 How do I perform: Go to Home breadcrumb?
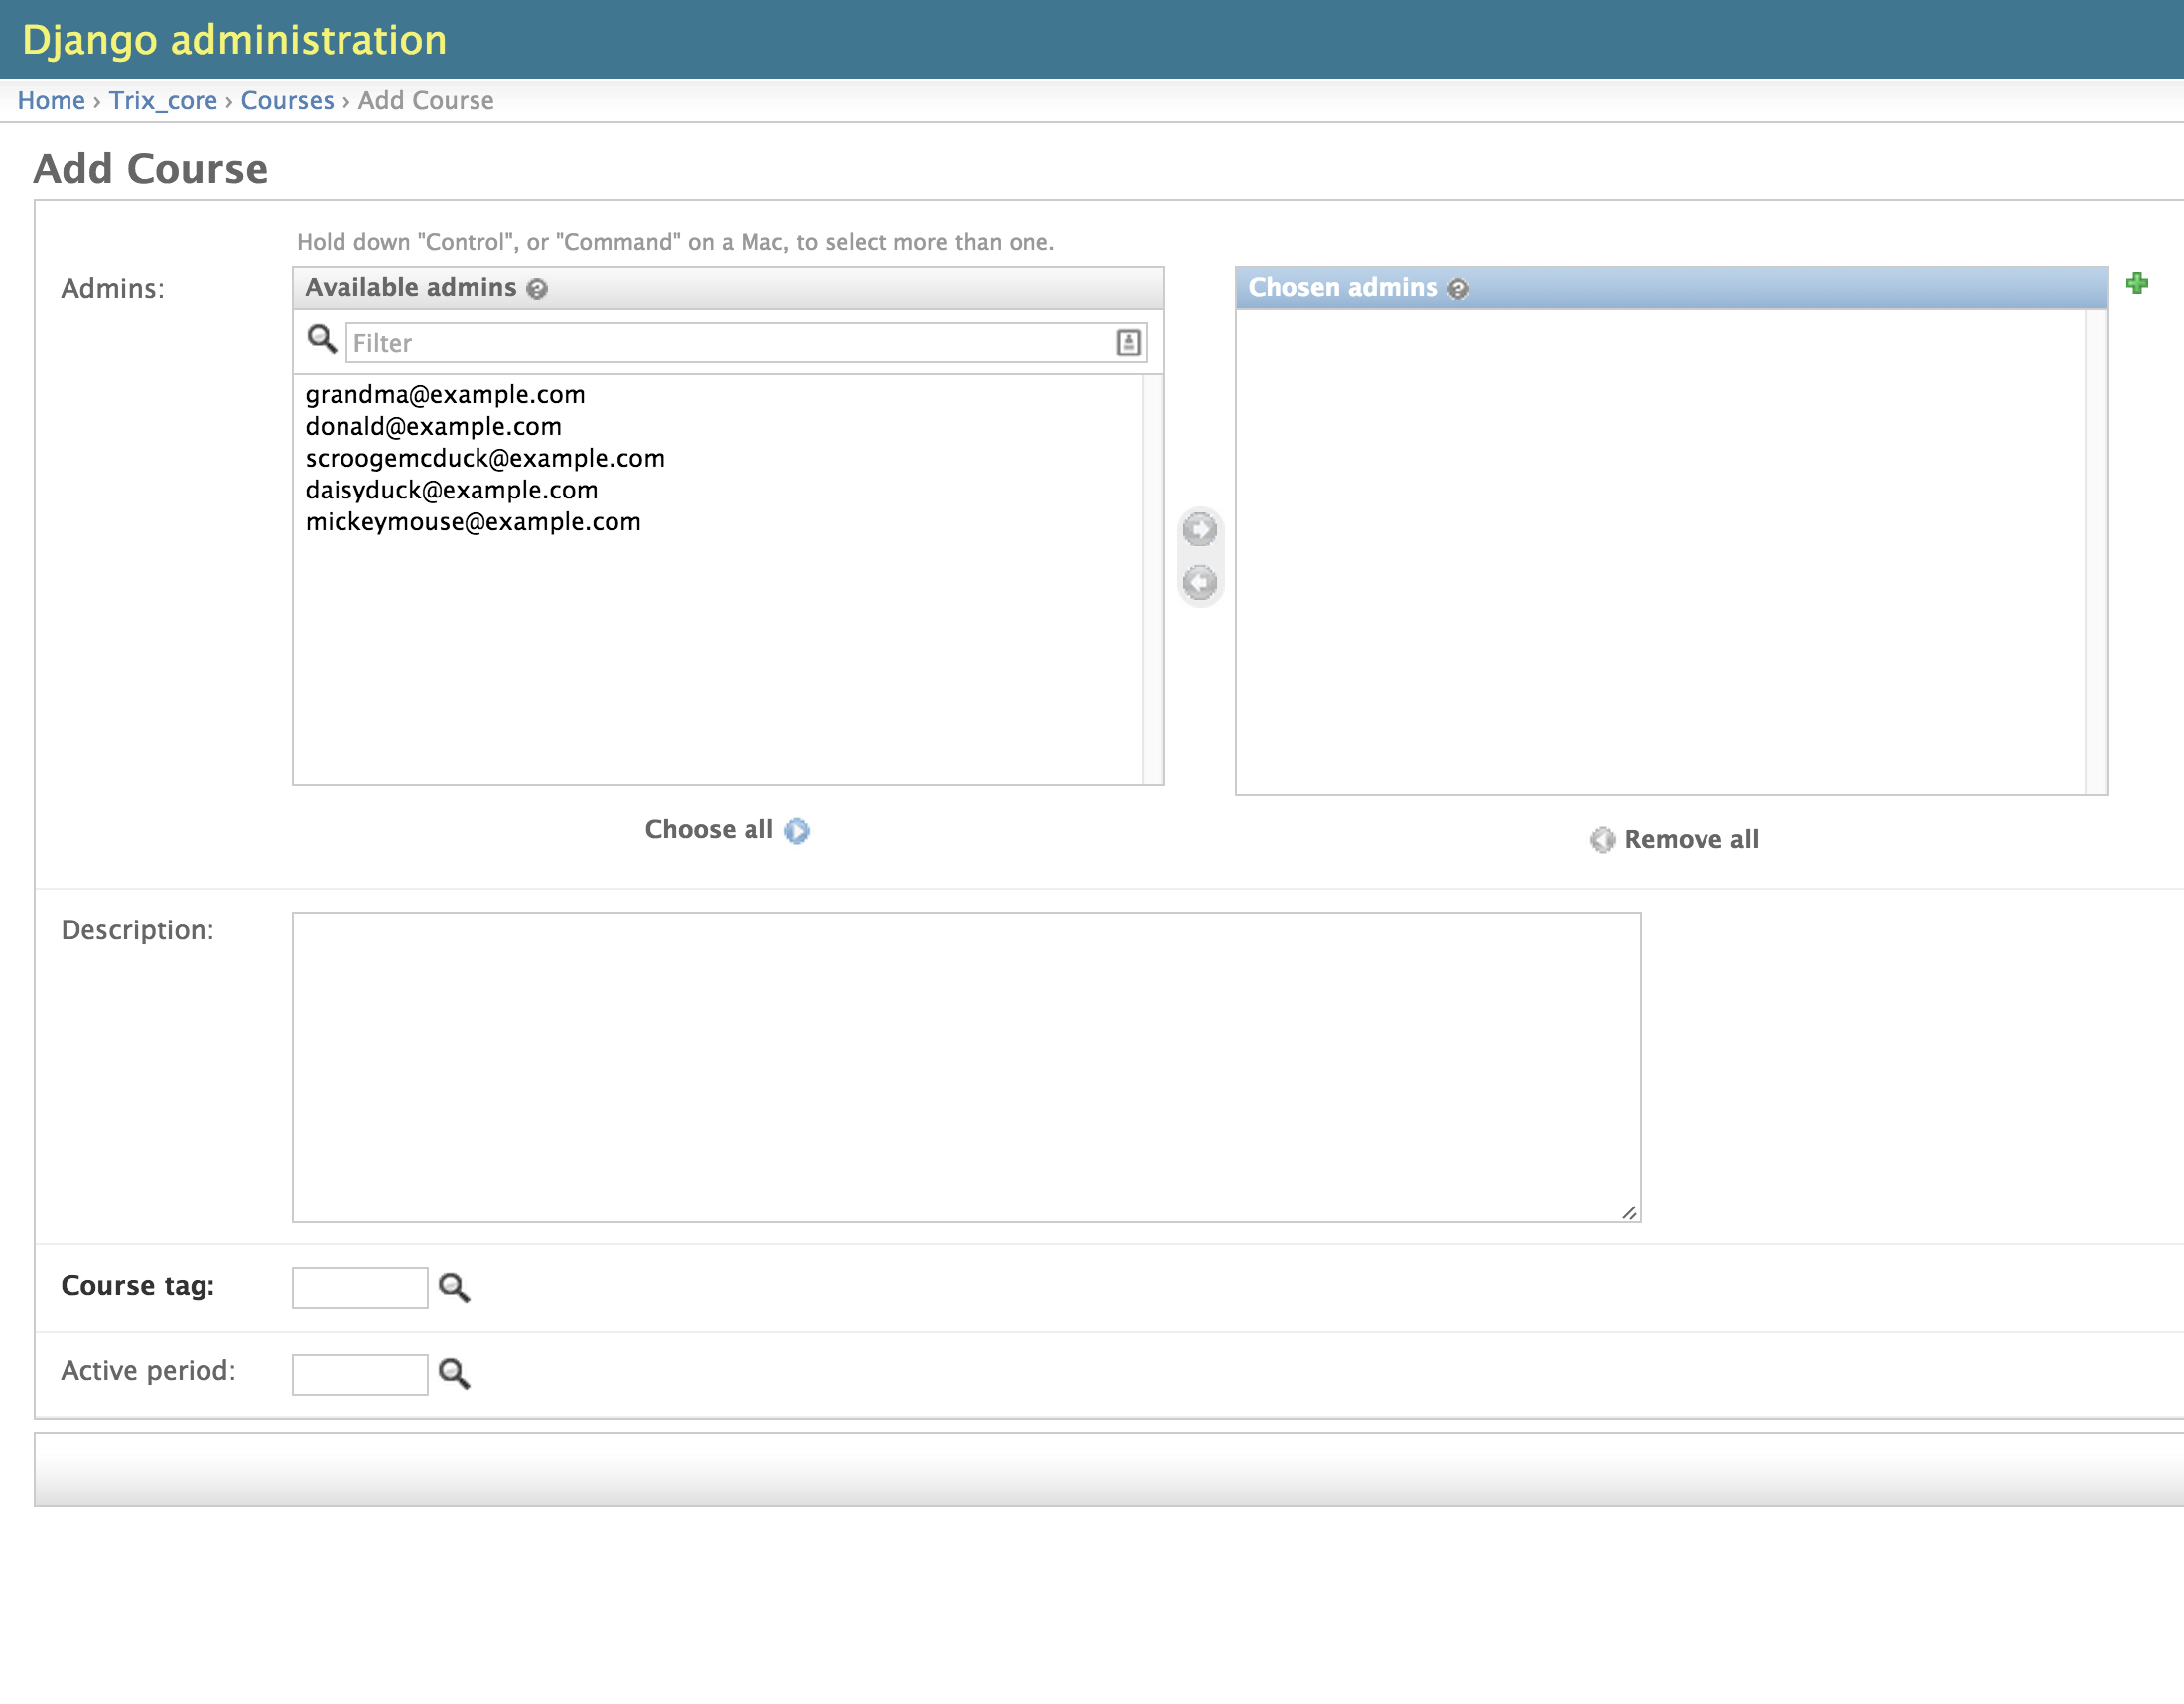[x=51, y=101]
